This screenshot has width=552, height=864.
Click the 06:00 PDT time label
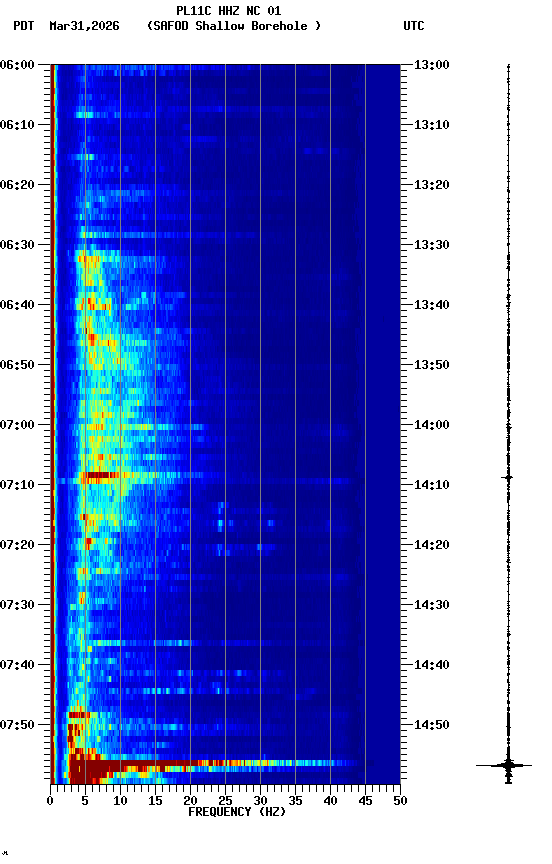[17, 65]
